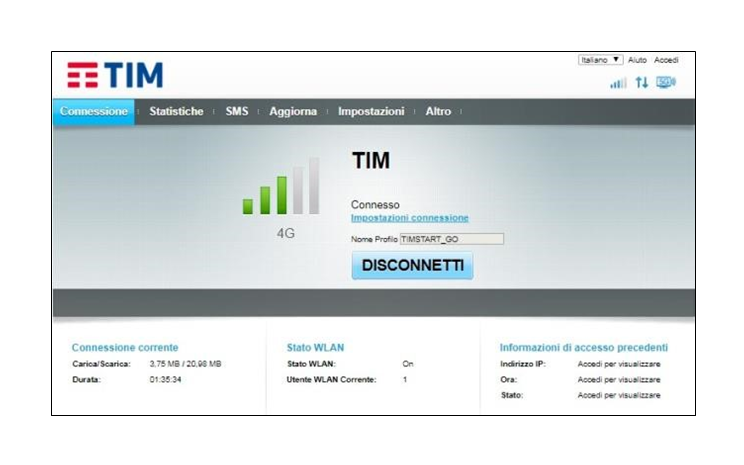Go to the Aggiorna tab
744x465 pixels.
coord(293,112)
